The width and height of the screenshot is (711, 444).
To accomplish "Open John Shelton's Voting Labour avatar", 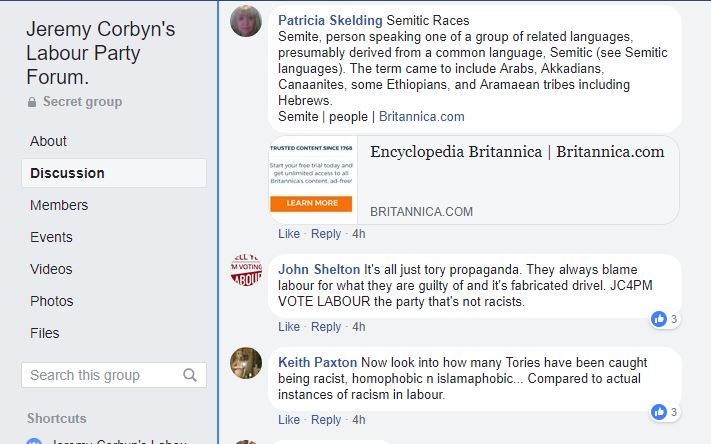I will click(246, 270).
